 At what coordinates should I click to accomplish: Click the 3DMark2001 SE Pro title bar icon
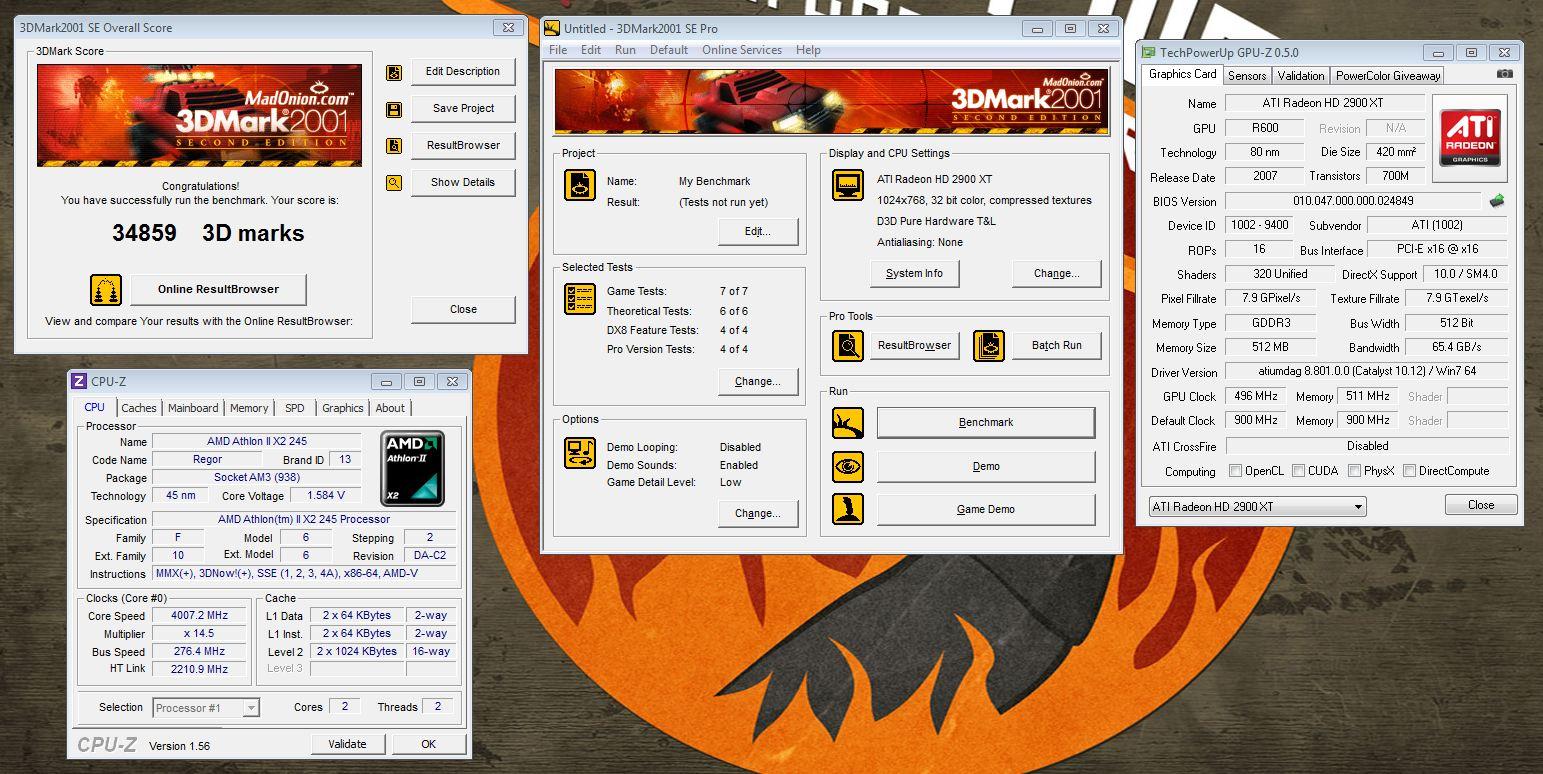(551, 28)
